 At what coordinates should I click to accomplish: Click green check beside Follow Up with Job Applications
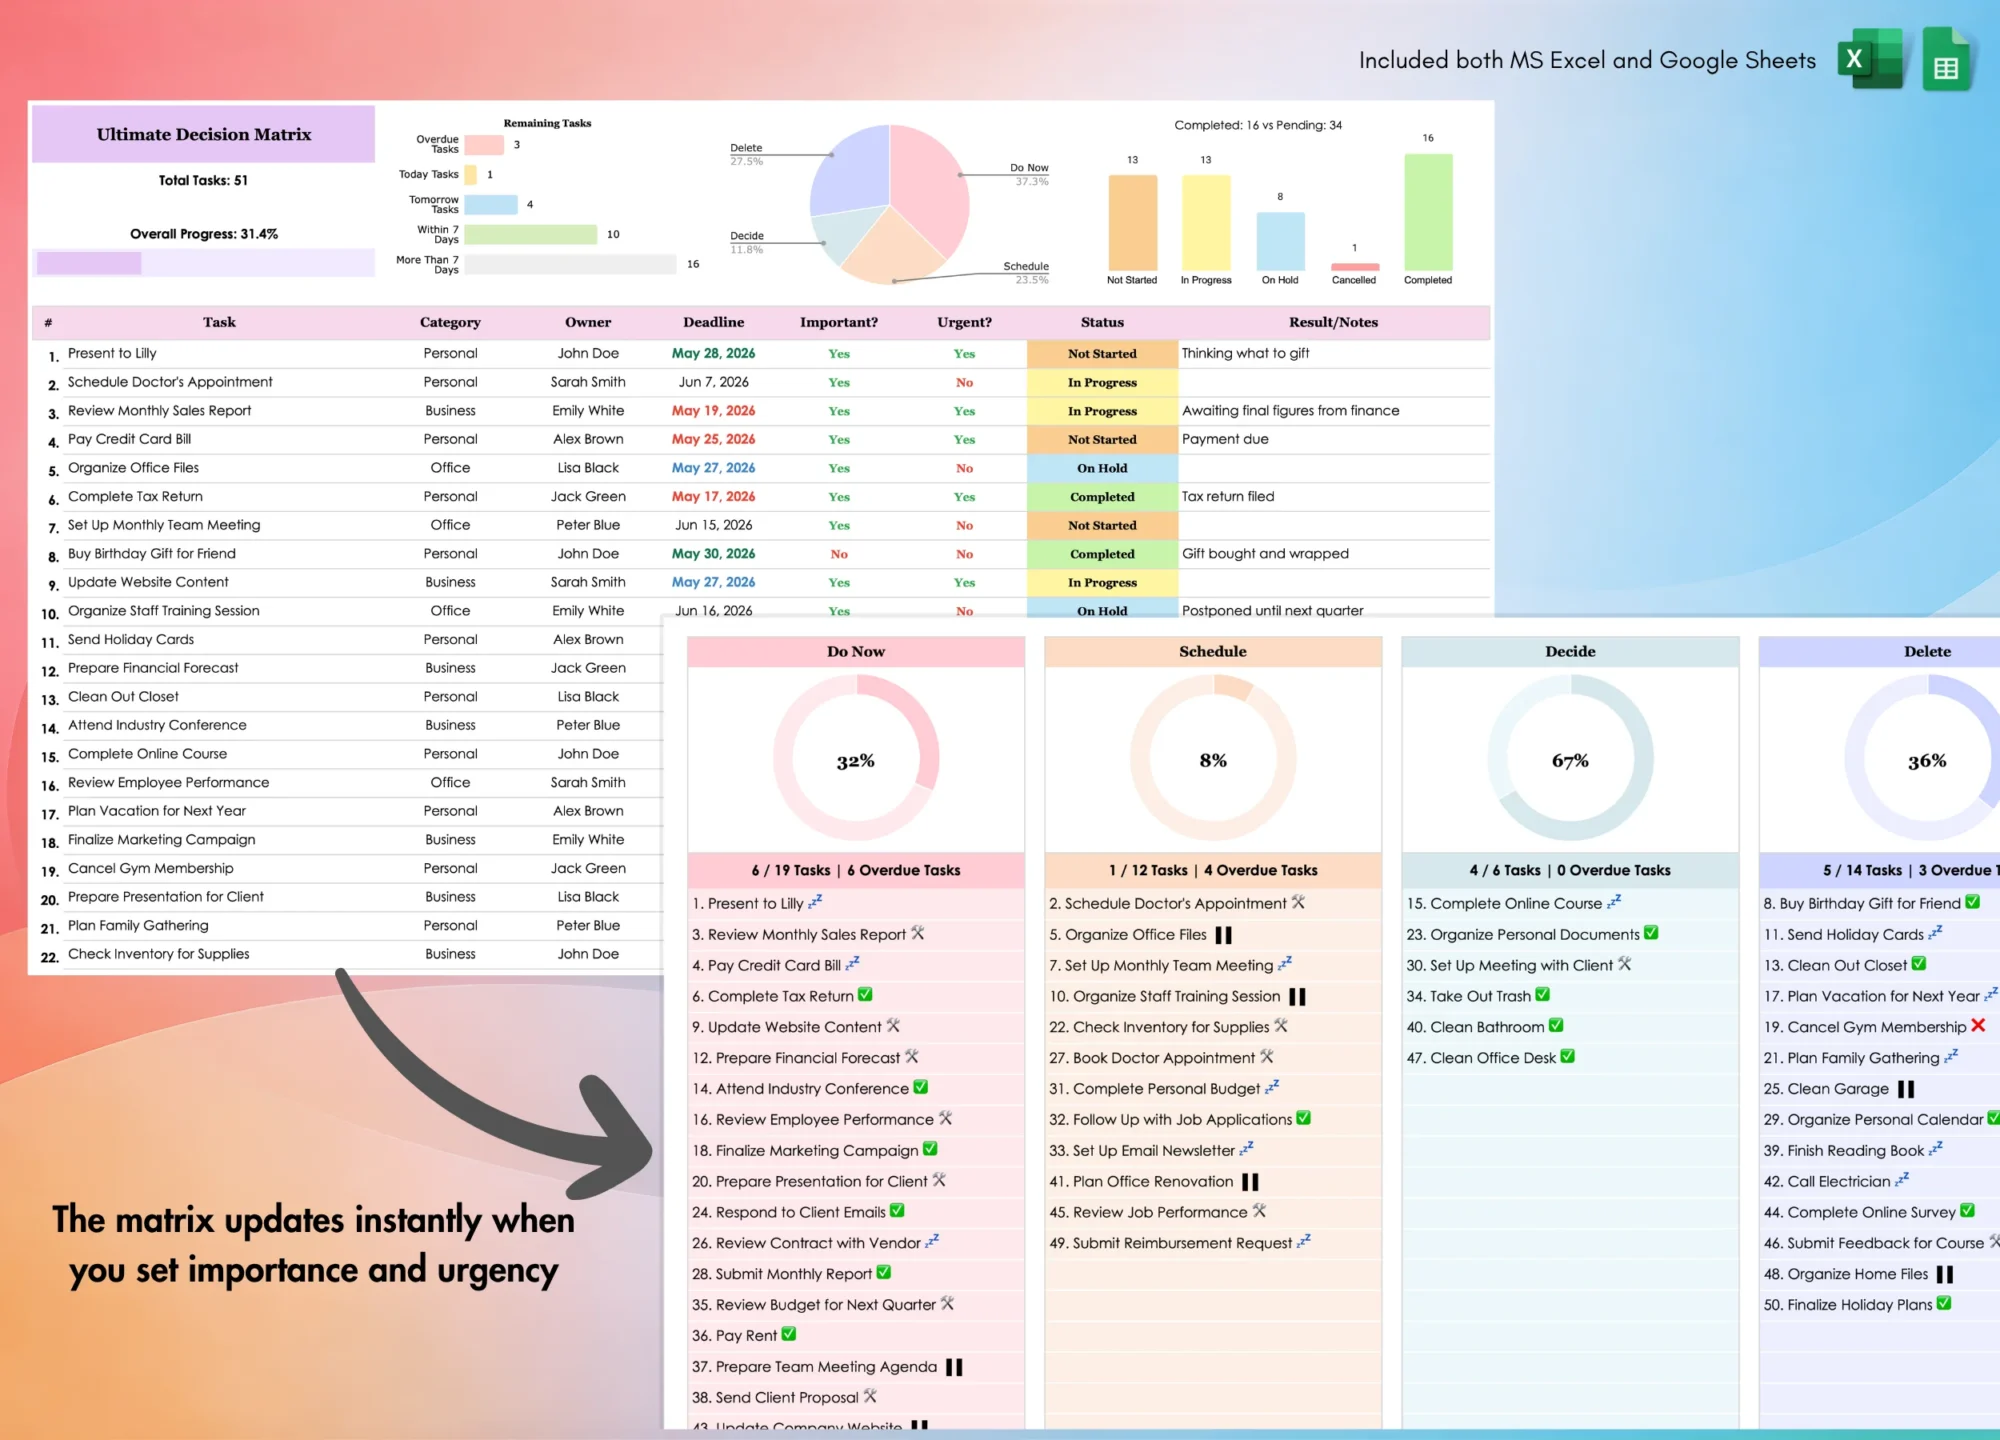click(x=1304, y=1118)
